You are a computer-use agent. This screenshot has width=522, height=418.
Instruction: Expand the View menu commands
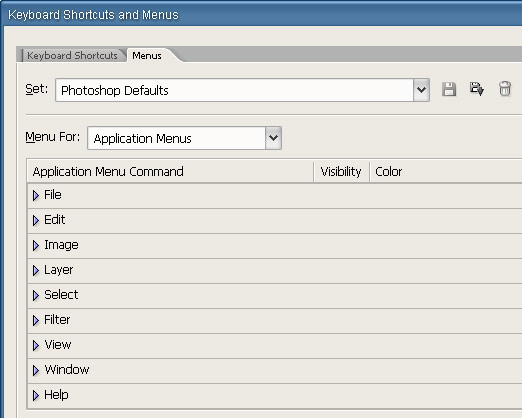[36, 345]
